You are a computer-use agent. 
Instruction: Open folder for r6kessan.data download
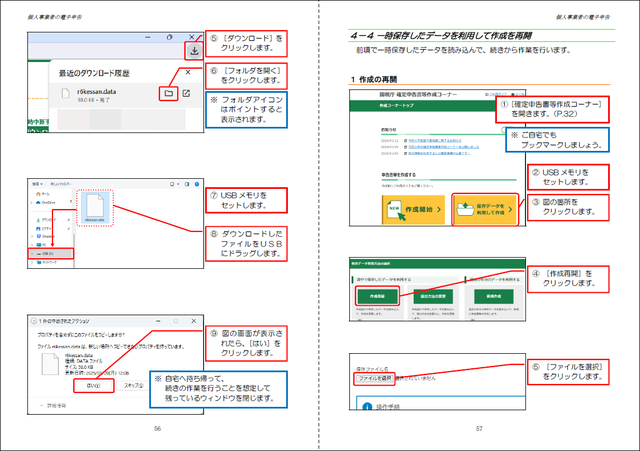(169, 93)
